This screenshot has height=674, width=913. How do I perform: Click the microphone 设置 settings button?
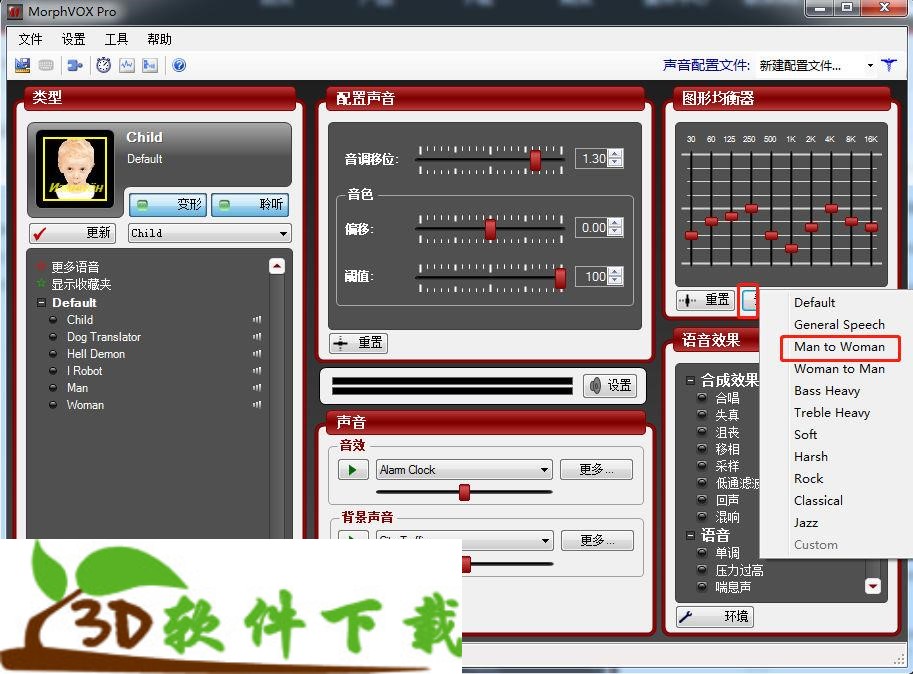click(611, 385)
